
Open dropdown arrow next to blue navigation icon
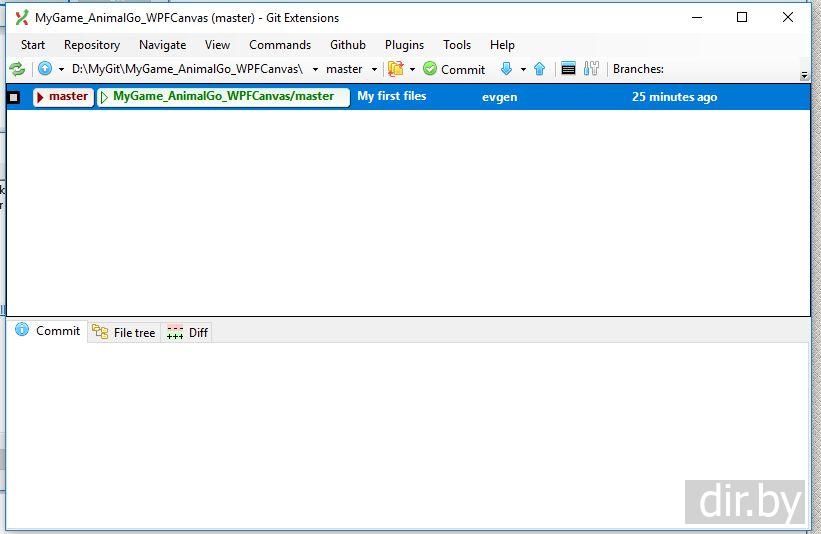[61, 69]
